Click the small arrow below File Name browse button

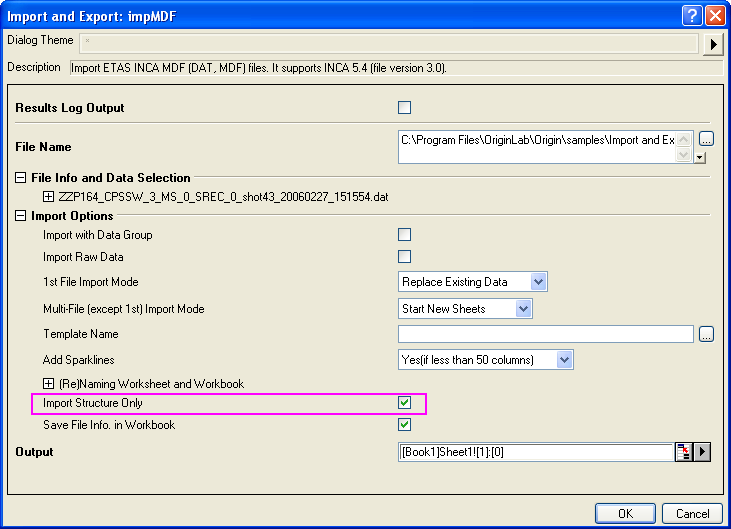[x=700, y=157]
